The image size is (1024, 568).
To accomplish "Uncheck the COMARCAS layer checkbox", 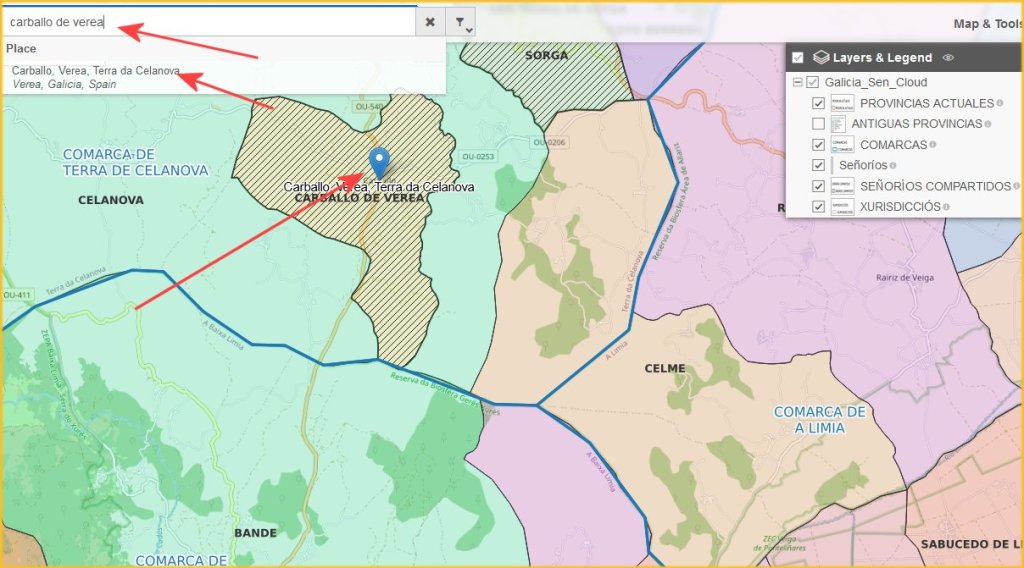I will [819, 145].
